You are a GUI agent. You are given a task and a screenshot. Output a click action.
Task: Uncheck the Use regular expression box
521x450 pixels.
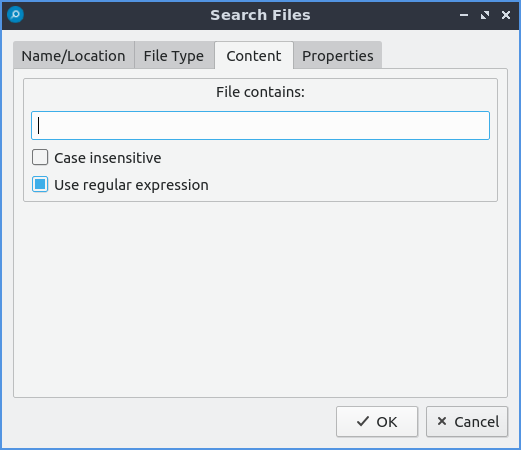click(x=40, y=184)
